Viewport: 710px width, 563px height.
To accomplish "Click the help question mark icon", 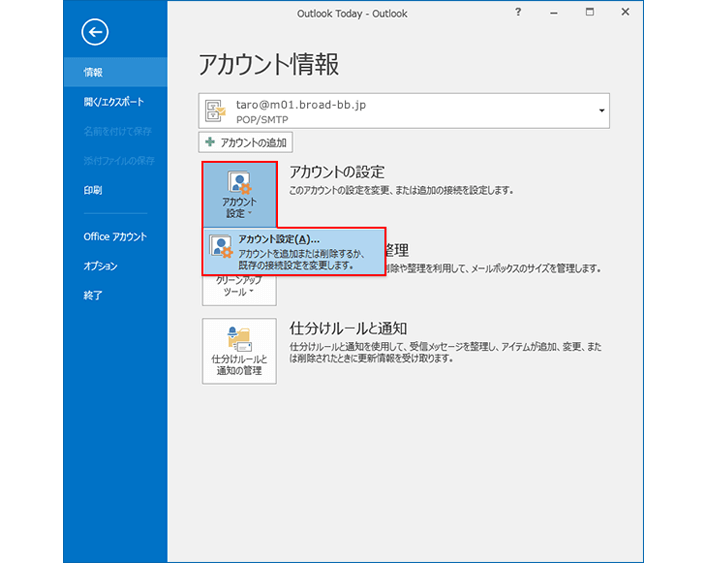I will (x=517, y=13).
